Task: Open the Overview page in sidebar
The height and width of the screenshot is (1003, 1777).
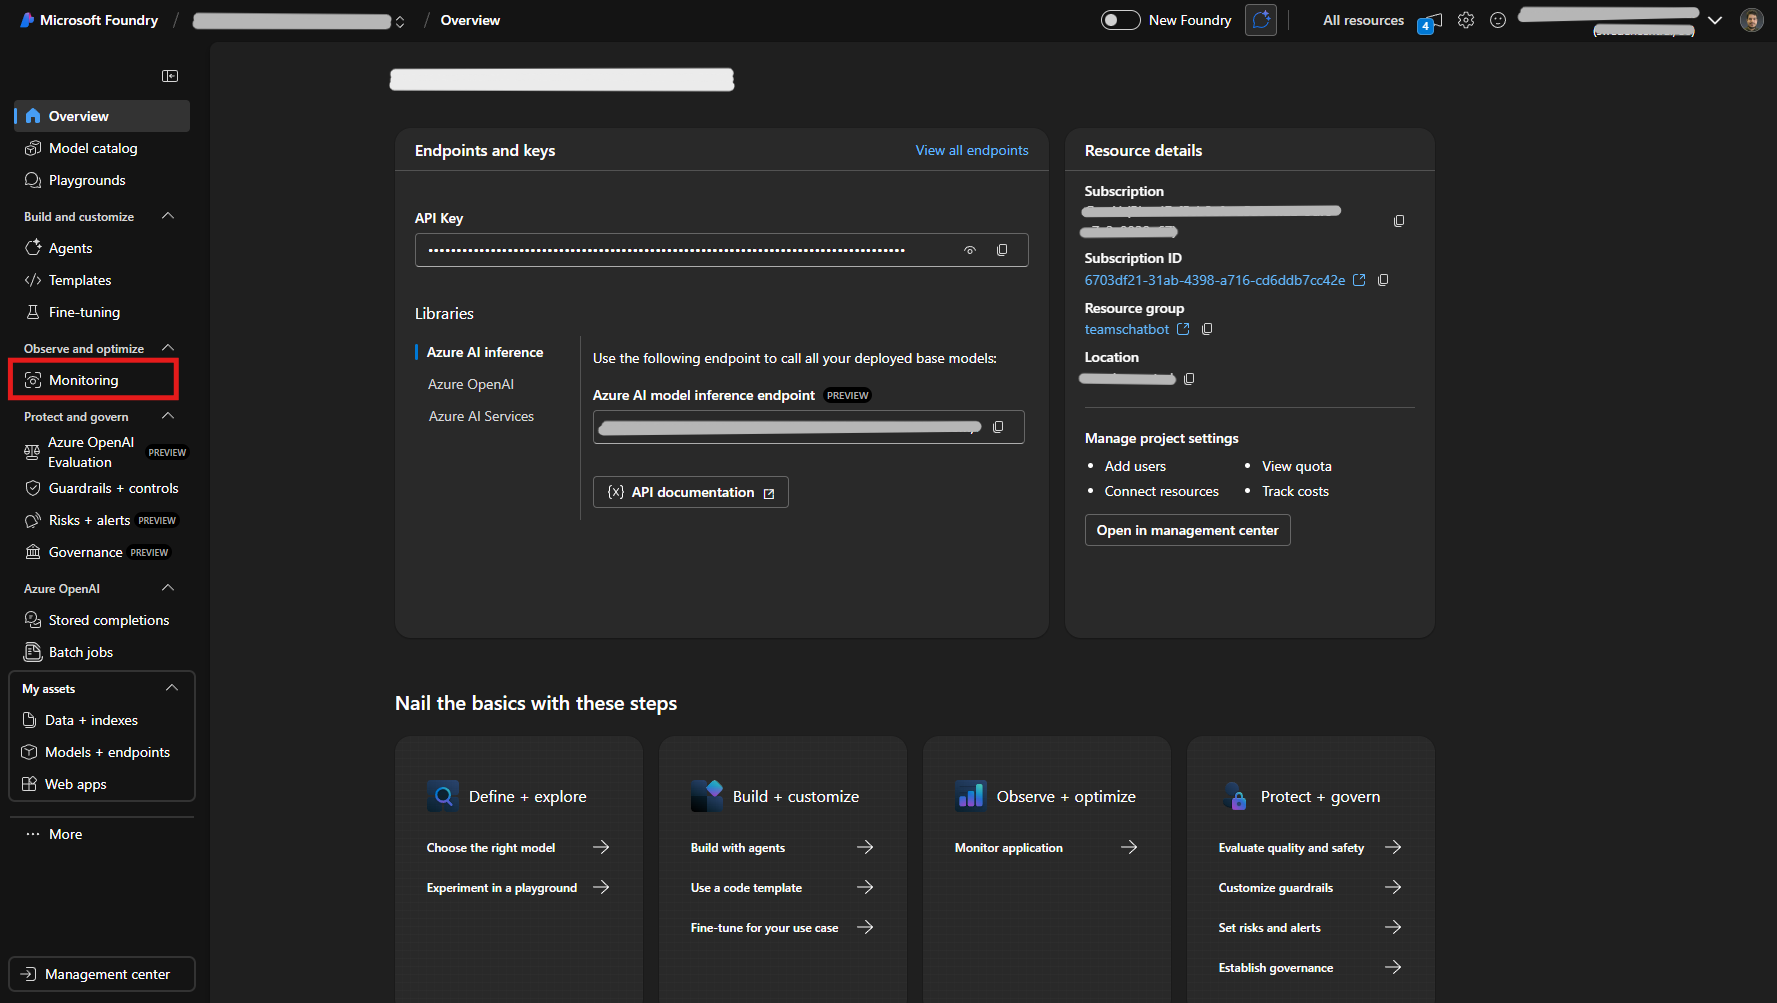Action: [x=102, y=116]
